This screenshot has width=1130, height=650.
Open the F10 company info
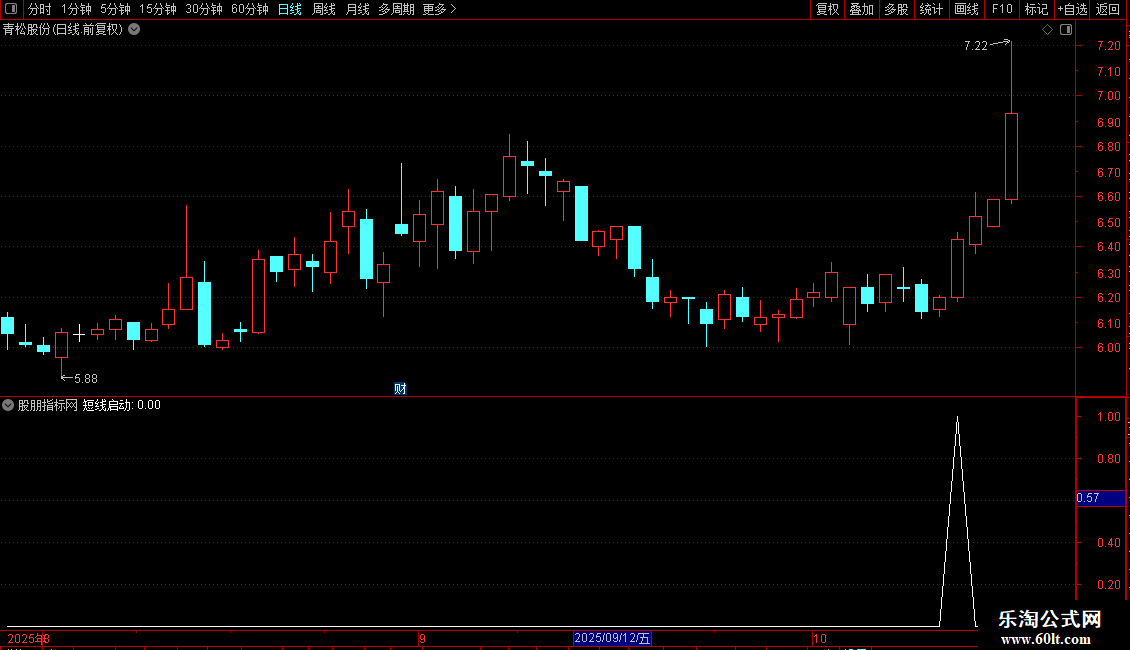1002,9
